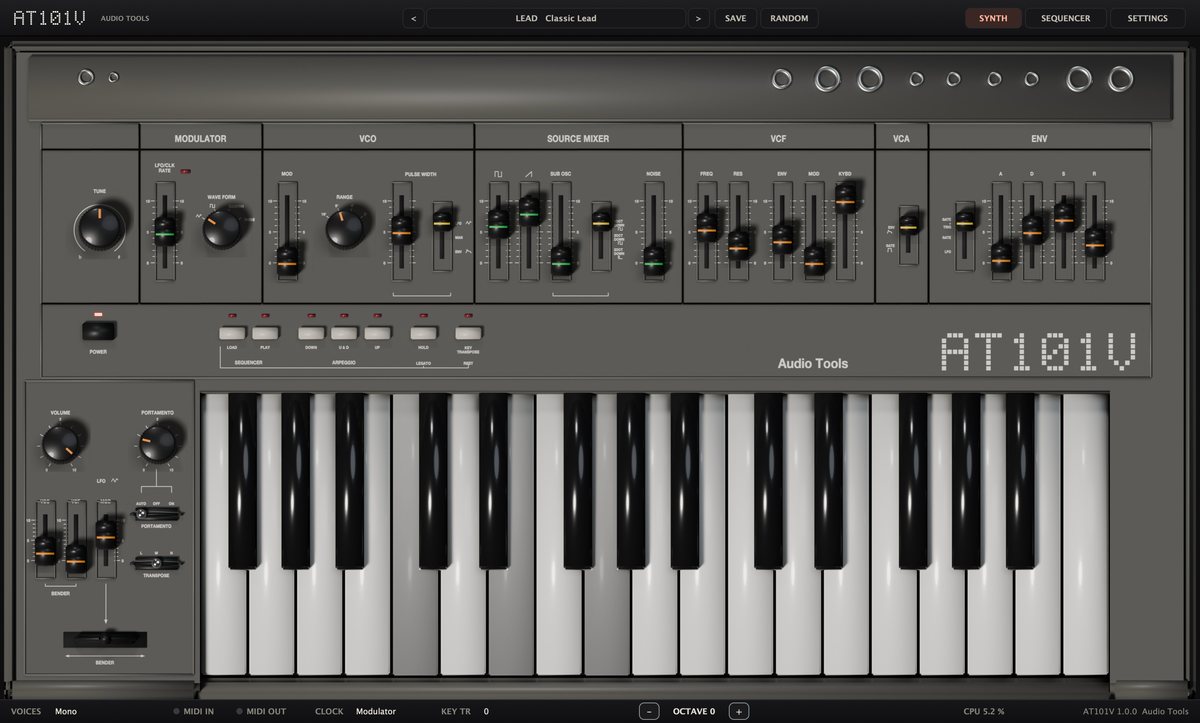1200x723 pixels.
Task: Open the LEAD Classic Lead preset selector
Action: (556, 18)
